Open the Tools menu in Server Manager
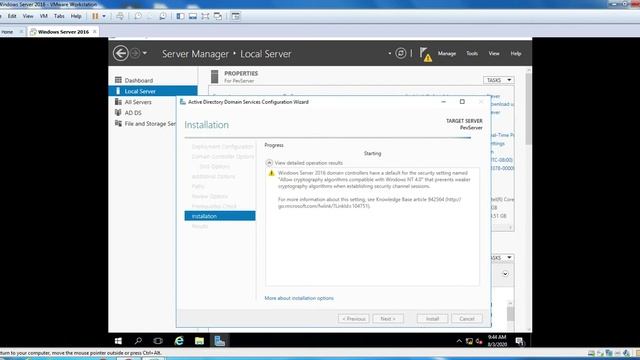The width and height of the screenshot is (640, 360). point(472,53)
